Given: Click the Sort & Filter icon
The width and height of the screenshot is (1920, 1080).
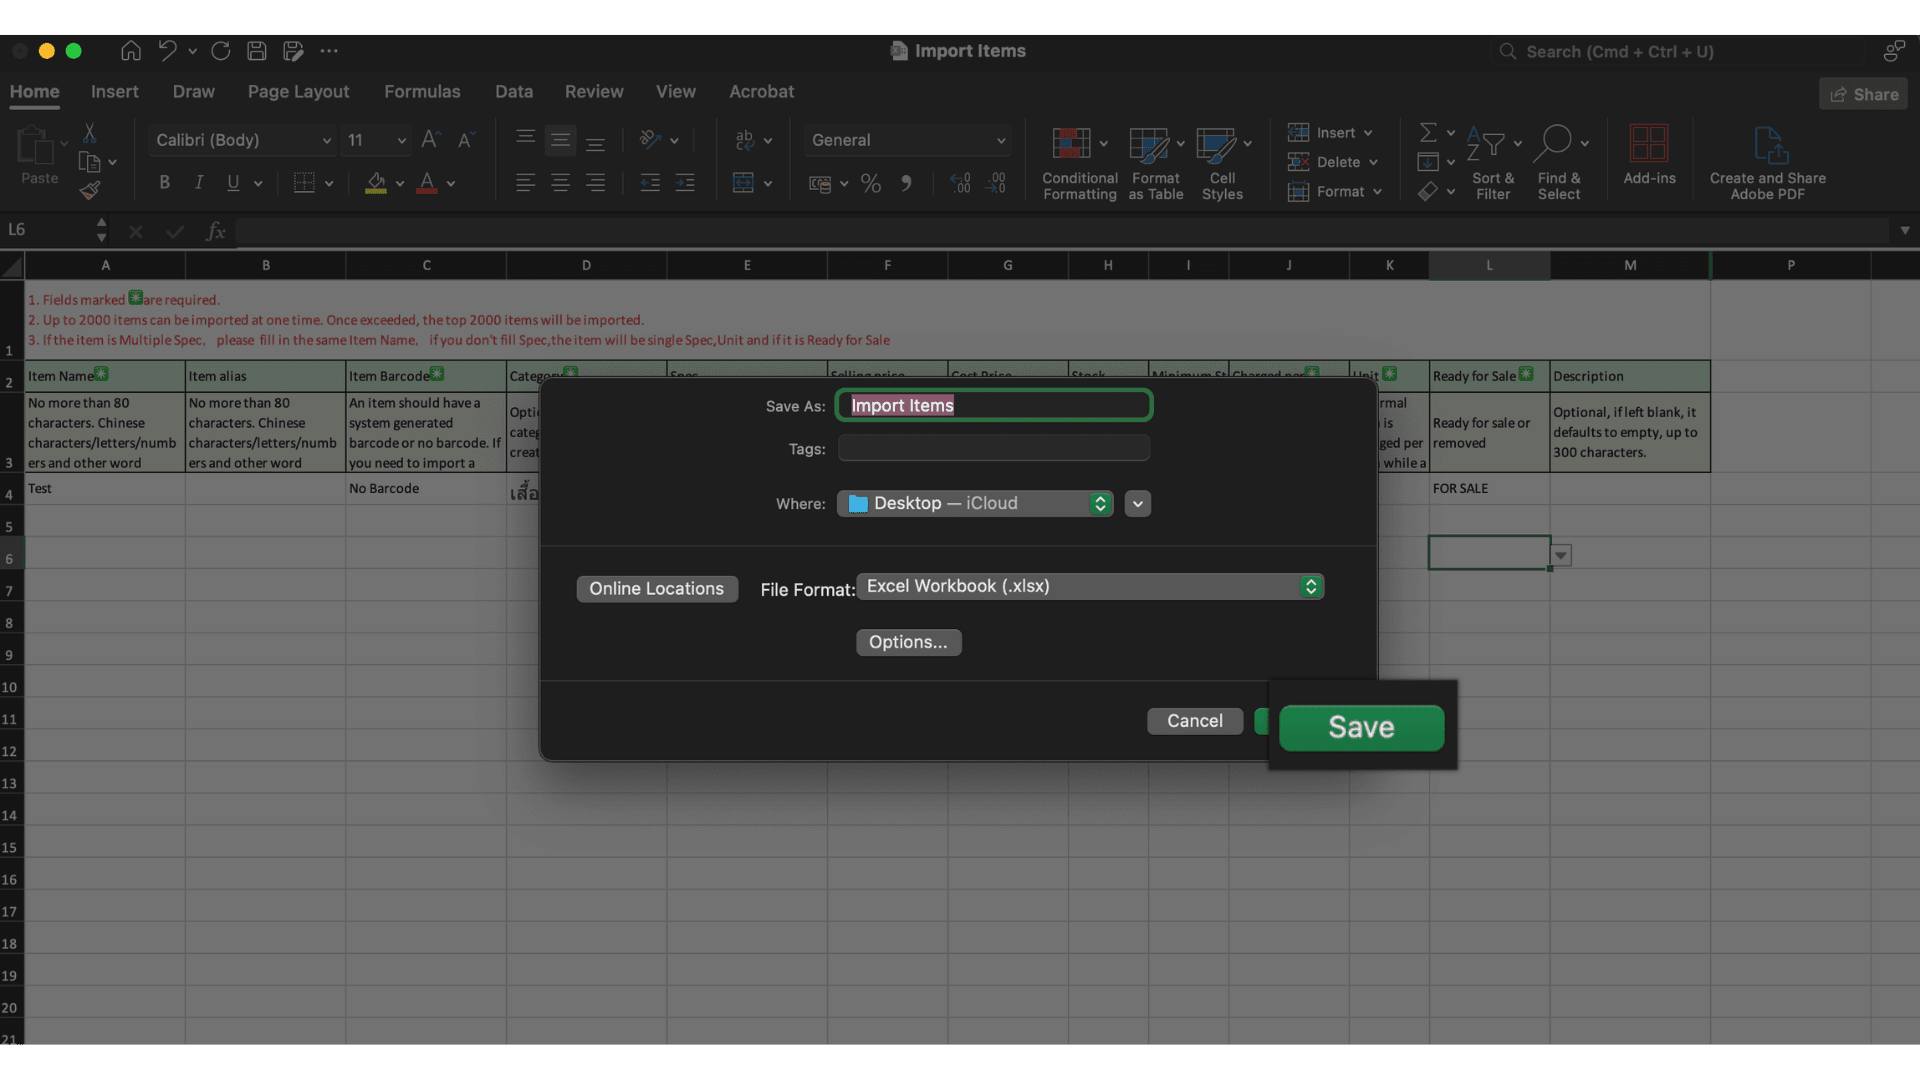Looking at the screenshot, I should pyautogui.click(x=1486, y=144).
